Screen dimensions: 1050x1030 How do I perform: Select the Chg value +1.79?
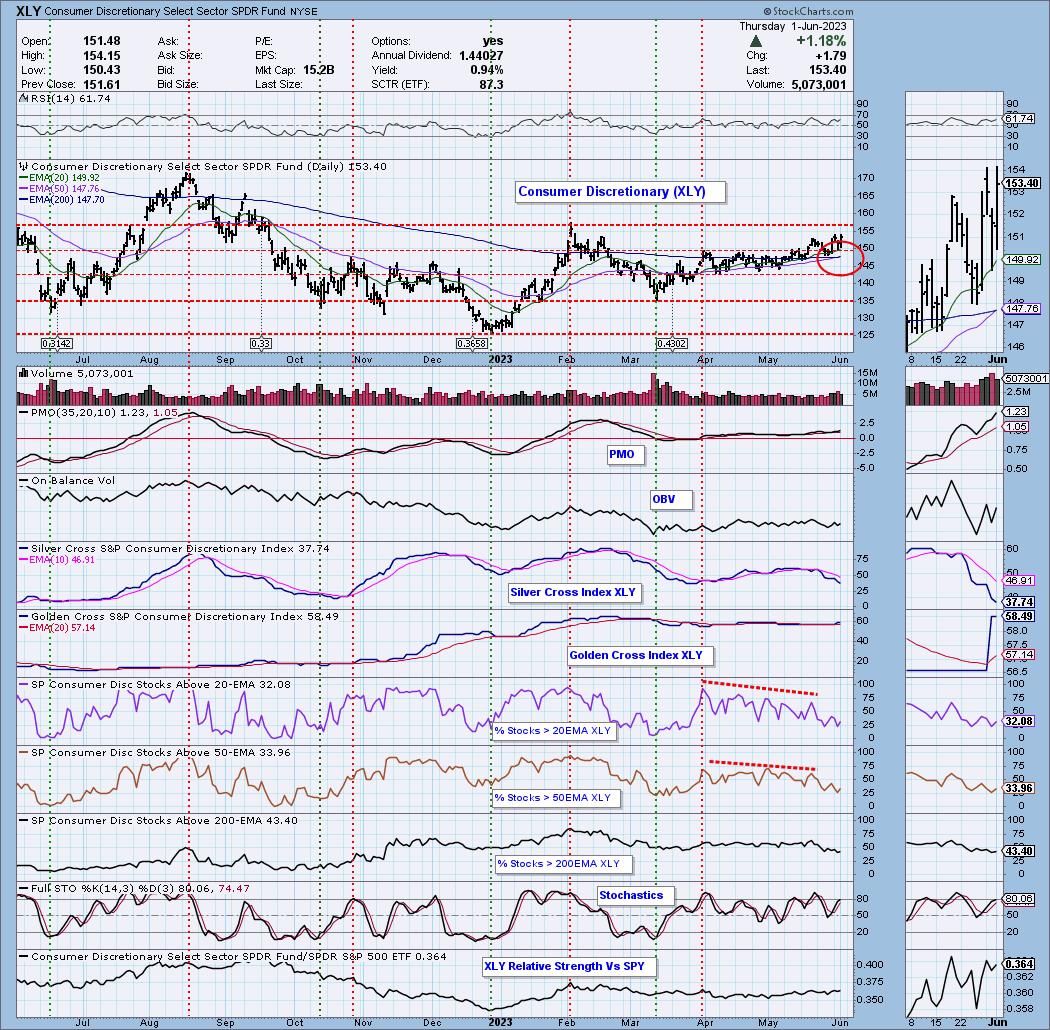coord(830,56)
